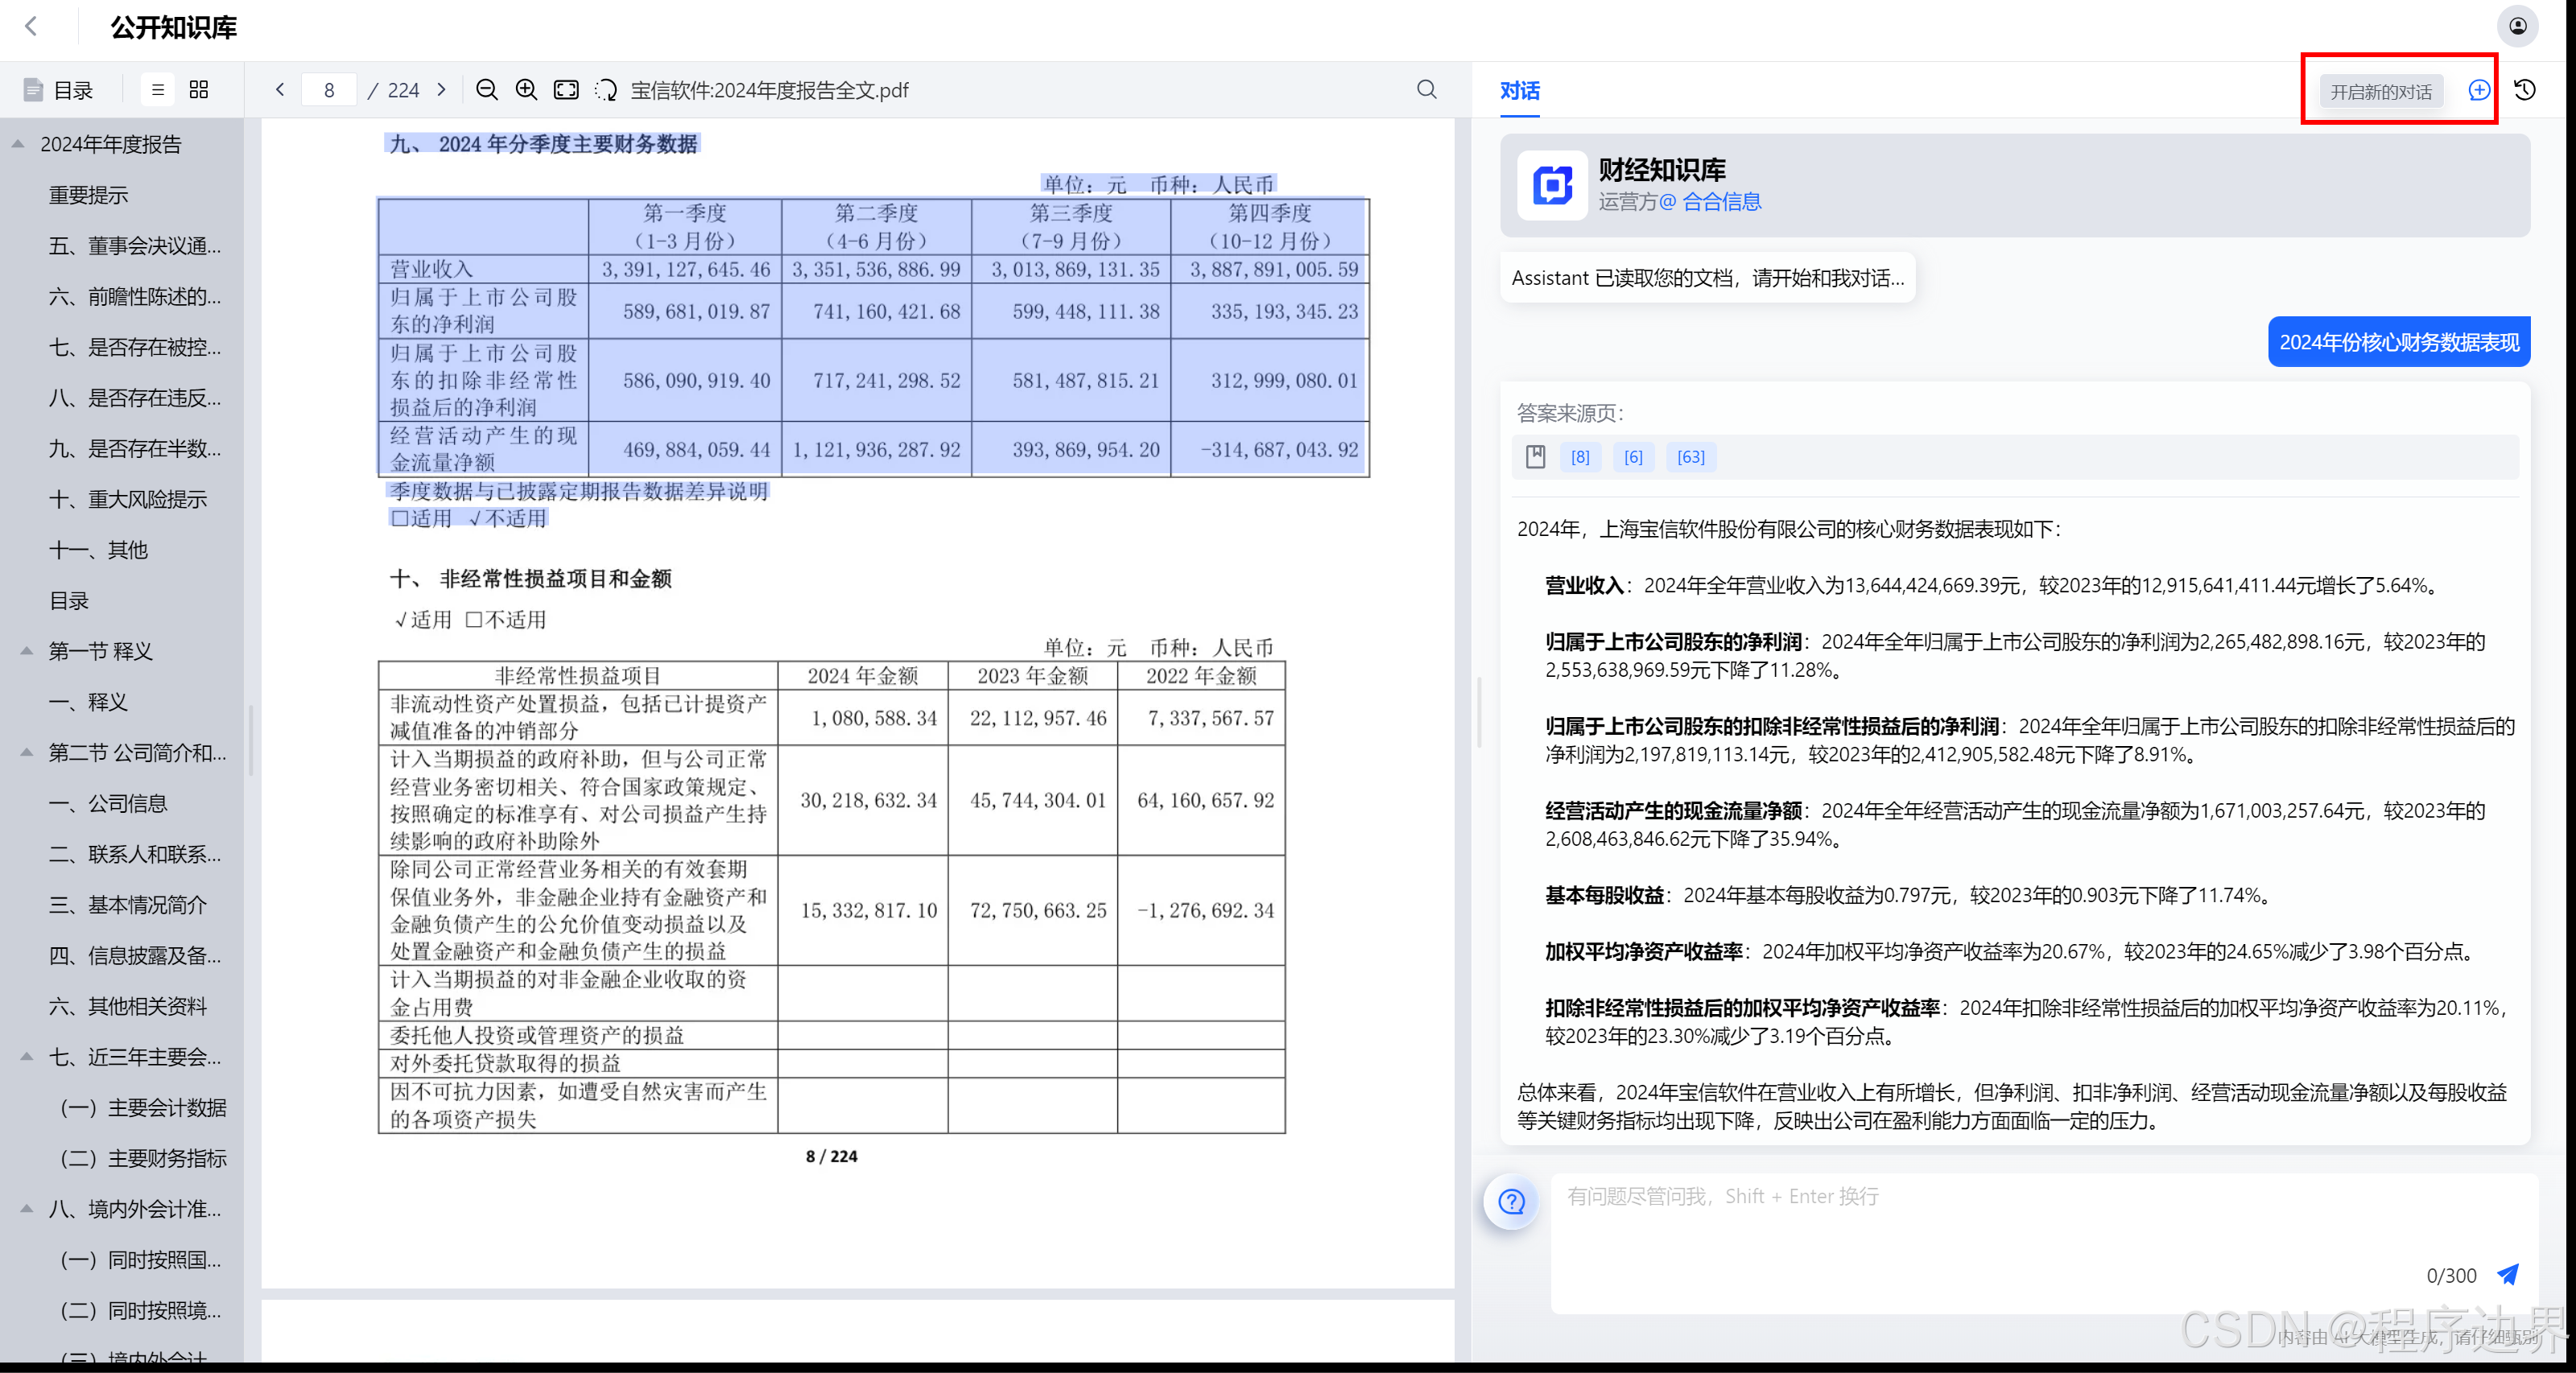Open 十、重大风险提示 in the outline
Viewport: 2576px width, 1373px height.
point(128,499)
